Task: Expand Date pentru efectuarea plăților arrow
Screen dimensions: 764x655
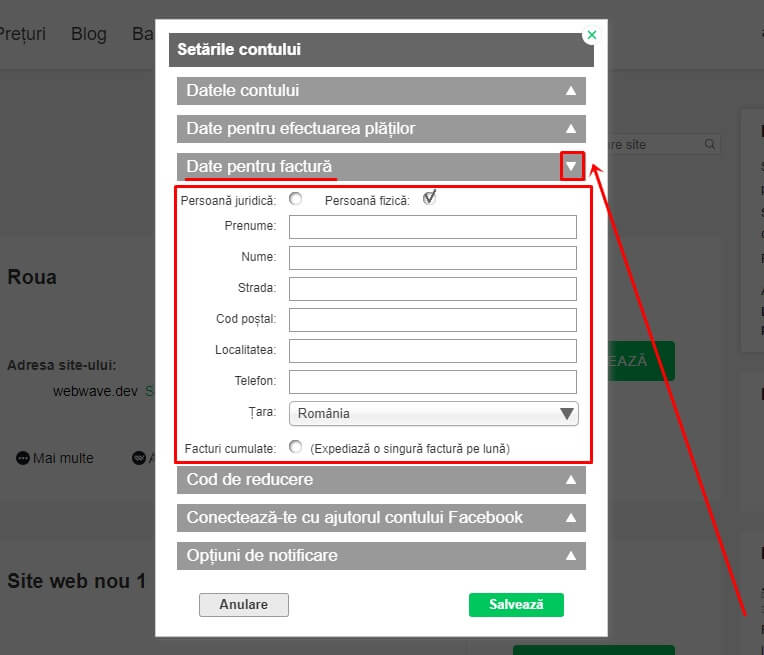Action: click(571, 129)
